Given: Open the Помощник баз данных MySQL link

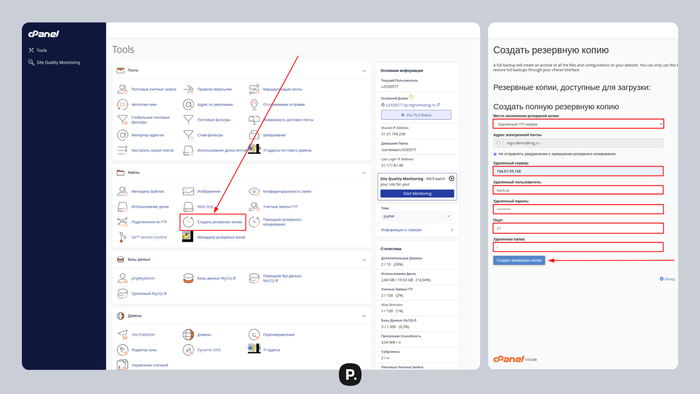Looking at the screenshot, I should [282, 278].
